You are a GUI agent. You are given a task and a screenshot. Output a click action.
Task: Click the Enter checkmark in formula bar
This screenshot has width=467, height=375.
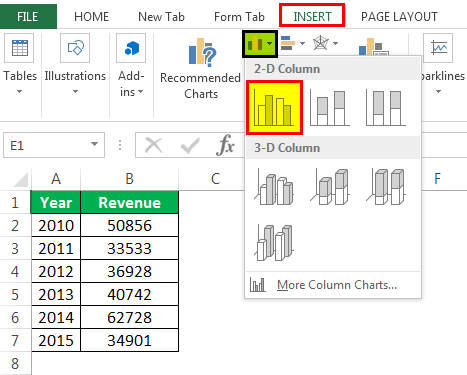pyautogui.click(x=190, y=146)
